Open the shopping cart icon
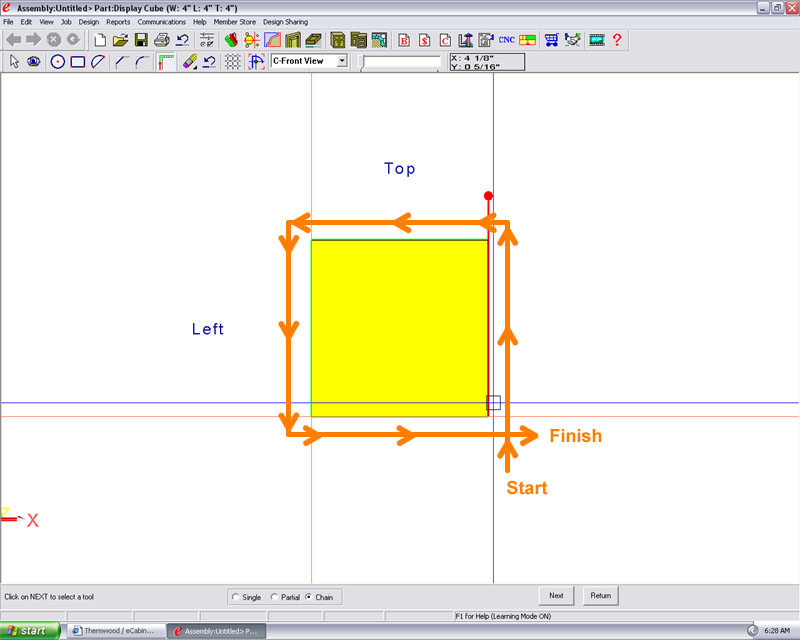 coord(552,40)
